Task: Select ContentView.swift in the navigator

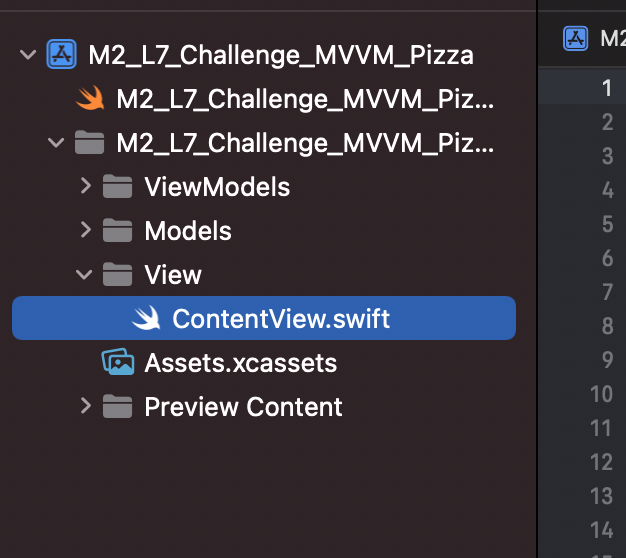Action: [x=264, y=318]
